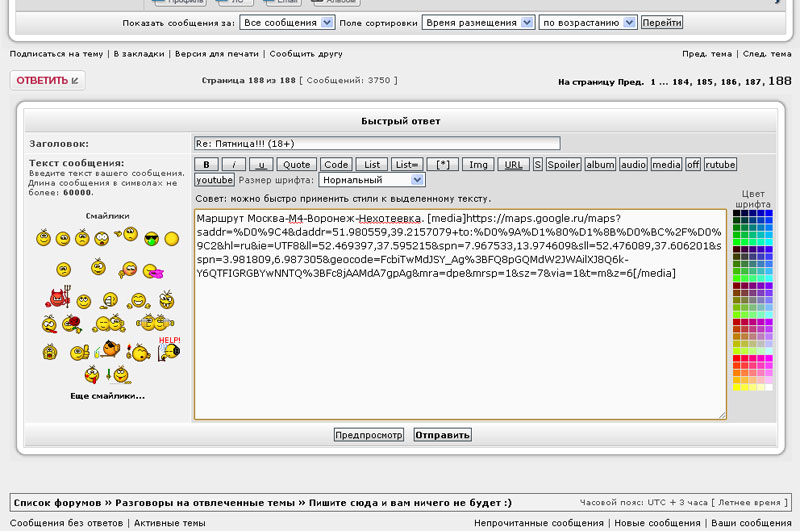Click the bold B formatting button
Viewport: 800px width, 531px height.
coord(205,164)
